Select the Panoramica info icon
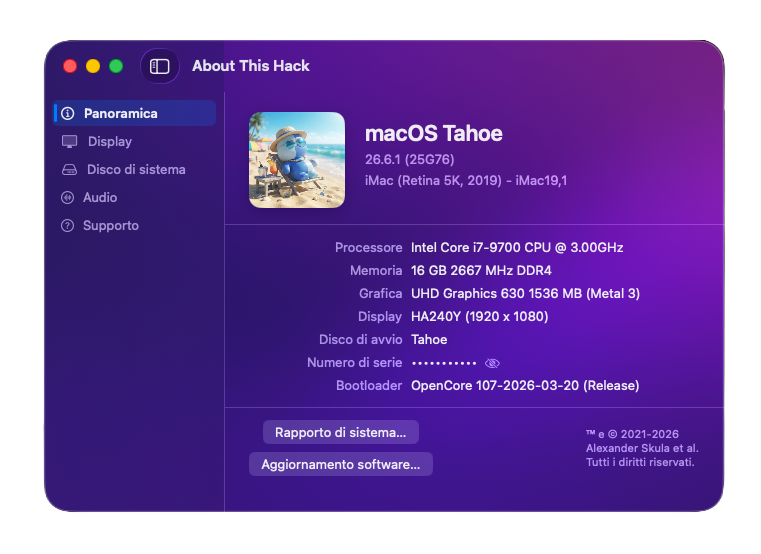 (68, 114)
